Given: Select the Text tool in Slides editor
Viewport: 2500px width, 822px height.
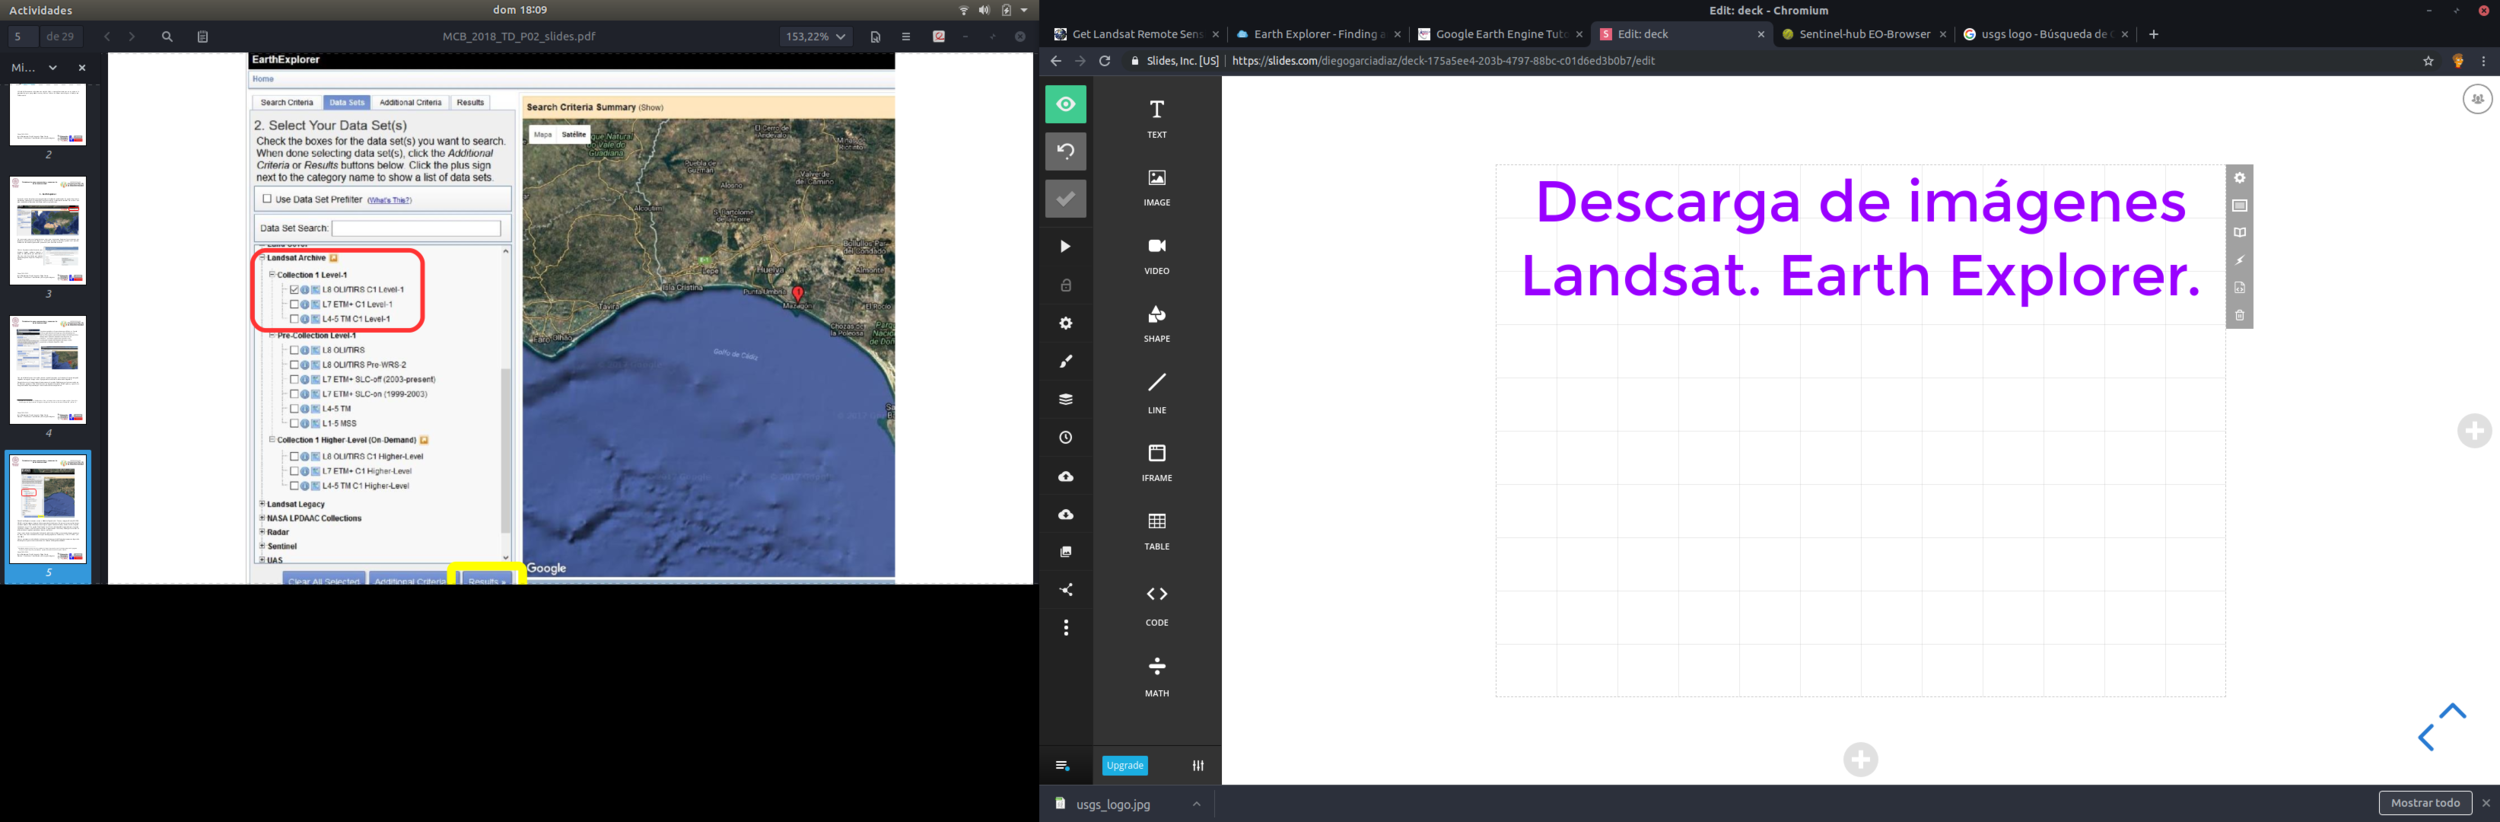Looking at the screenshot, I should [x=1156, y=118].
